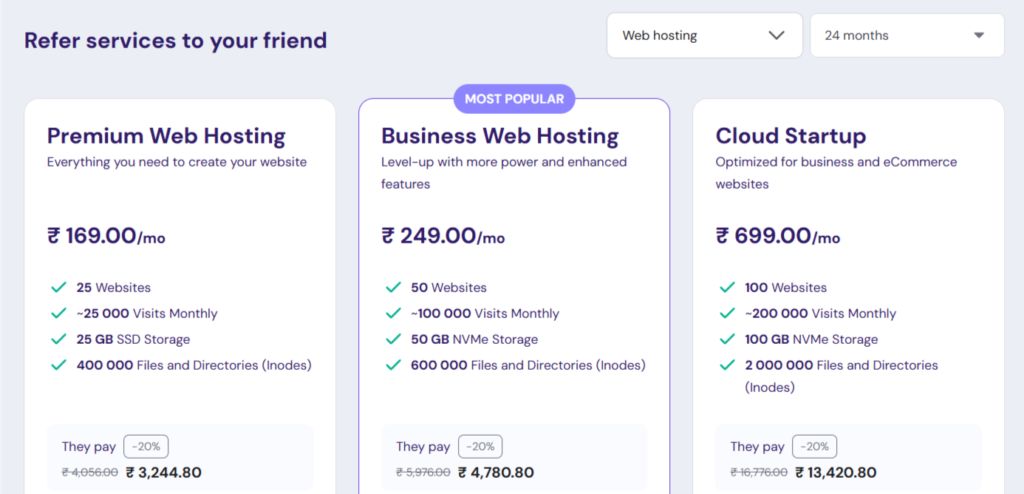Click checkmark icon next to 25 GB SSD Storage
The width and height of the screenshot is (1024, 494).
(55, 340)
